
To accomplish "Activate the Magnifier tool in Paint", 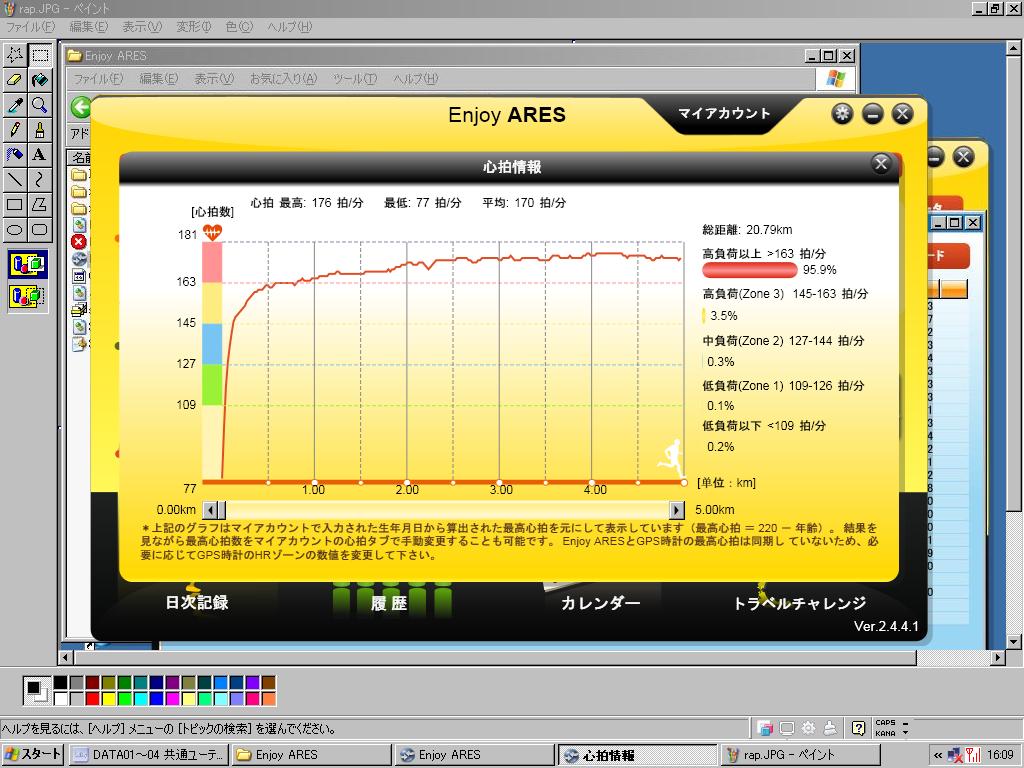I will click(x=40, y=104).
